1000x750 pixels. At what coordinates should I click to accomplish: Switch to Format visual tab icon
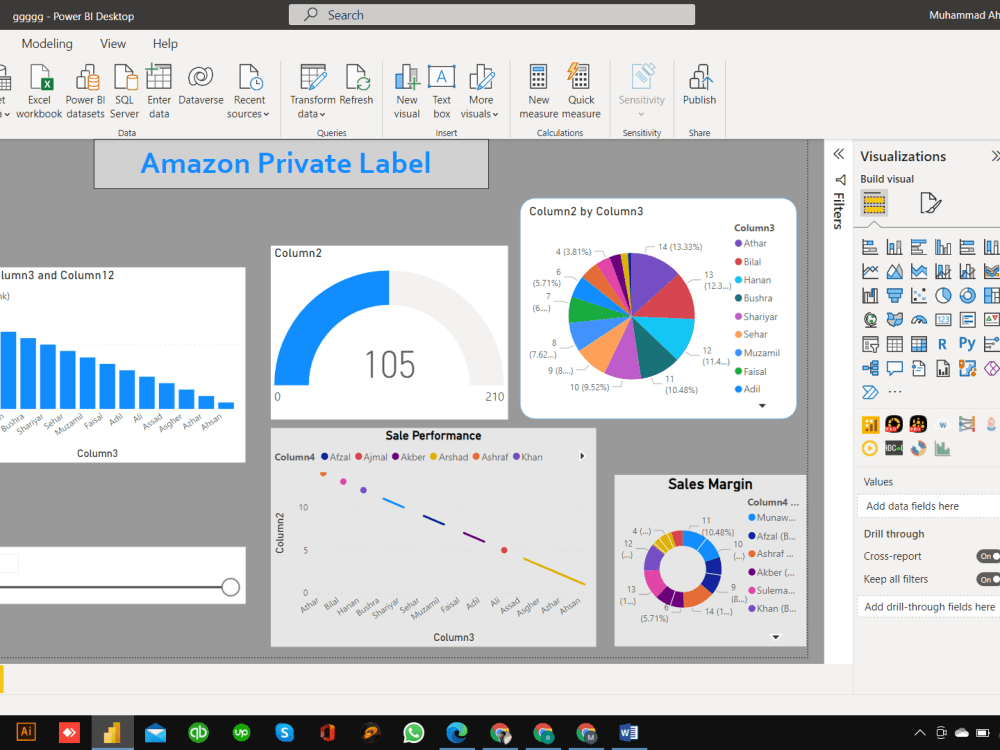tap(930, 203)
